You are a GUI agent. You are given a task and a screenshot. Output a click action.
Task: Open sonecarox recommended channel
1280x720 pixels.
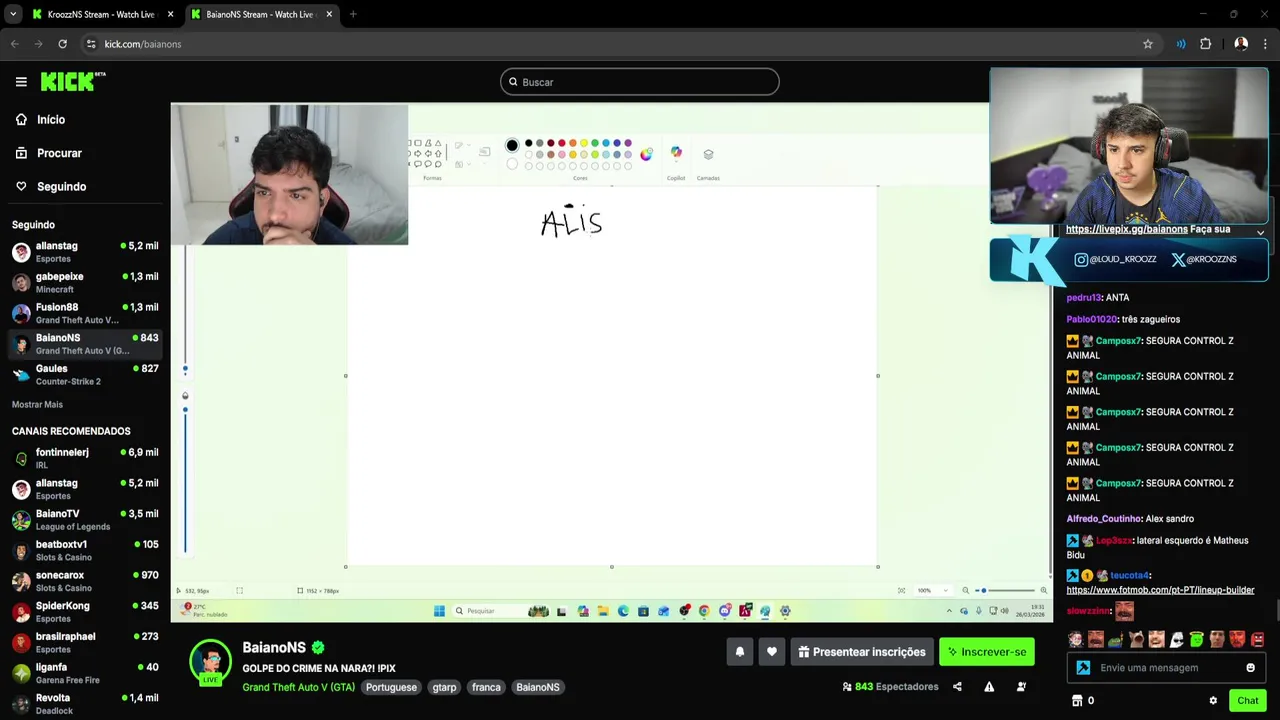[x=84, y=581]
